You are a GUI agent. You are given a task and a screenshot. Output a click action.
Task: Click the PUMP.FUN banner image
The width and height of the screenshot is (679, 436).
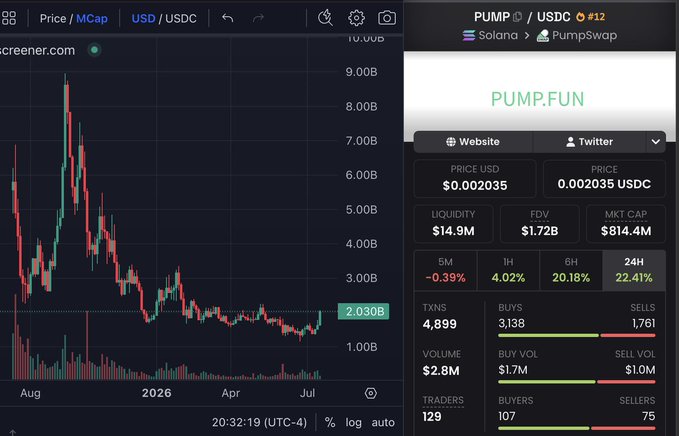pos(539,96)
